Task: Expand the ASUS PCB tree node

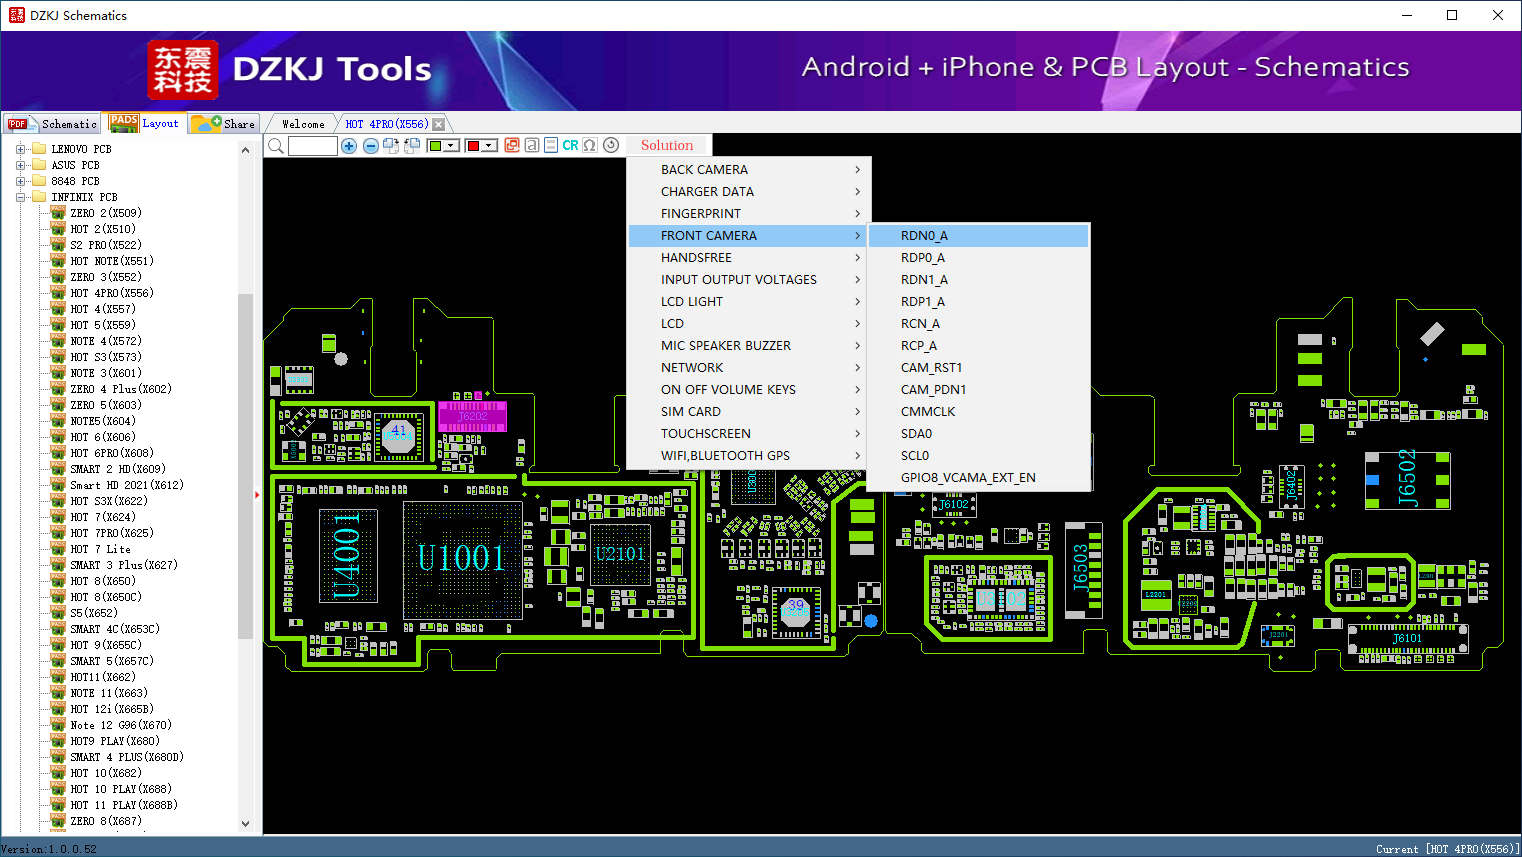Action: pos(20,165)
